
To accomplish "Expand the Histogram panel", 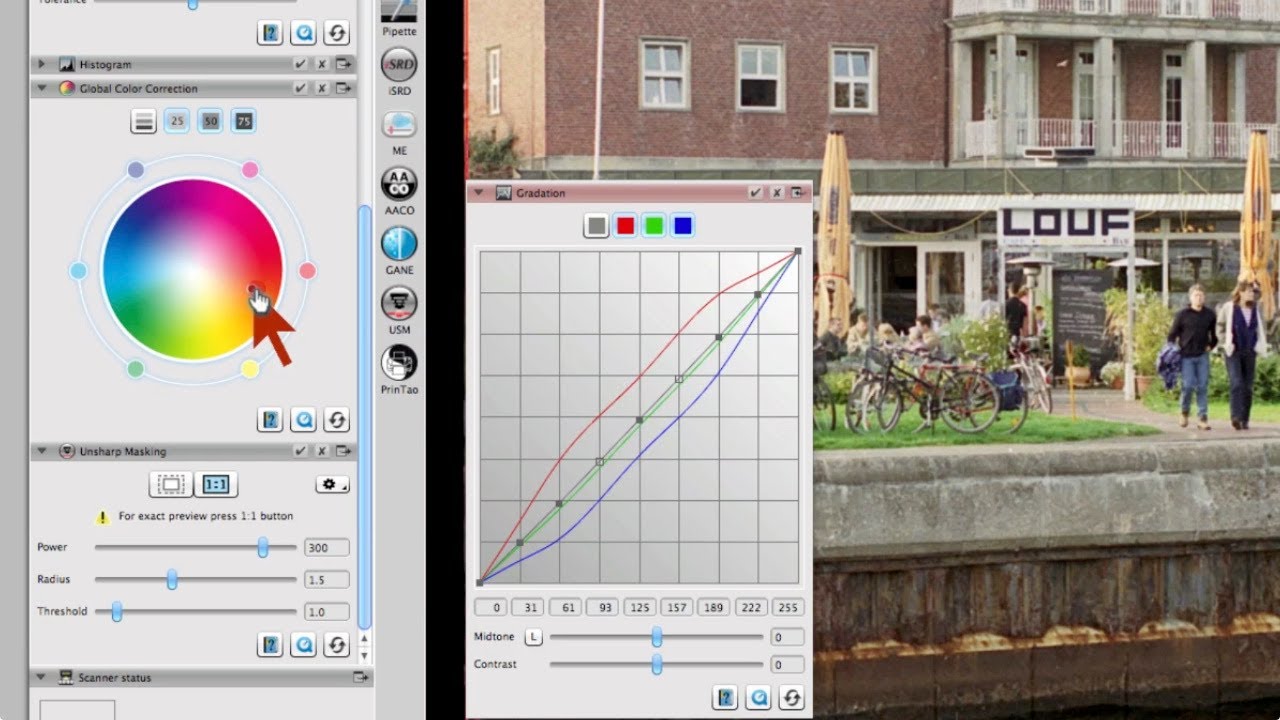I will click(x=42, y=64).
